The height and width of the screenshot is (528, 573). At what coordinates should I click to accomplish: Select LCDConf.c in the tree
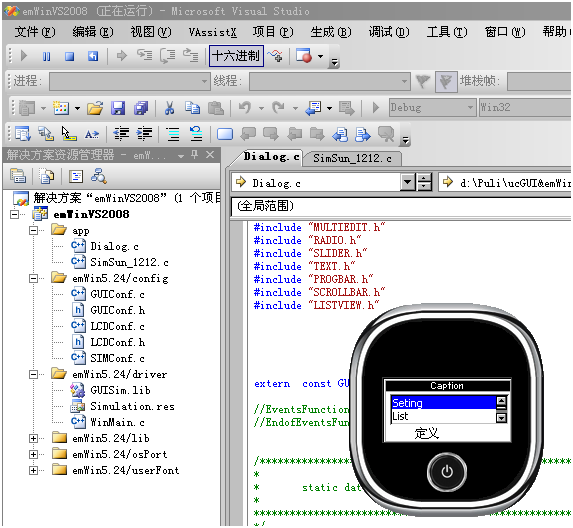tap(117, 326)
